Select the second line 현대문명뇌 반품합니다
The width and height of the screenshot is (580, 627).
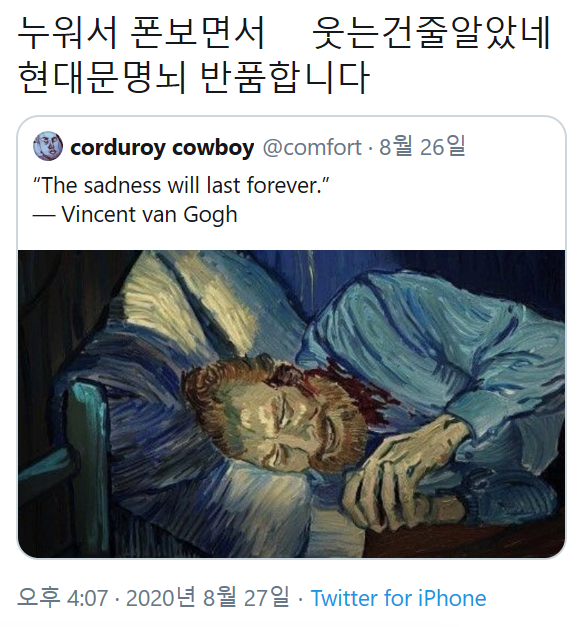pyautogui.click(x=194, y=77)
